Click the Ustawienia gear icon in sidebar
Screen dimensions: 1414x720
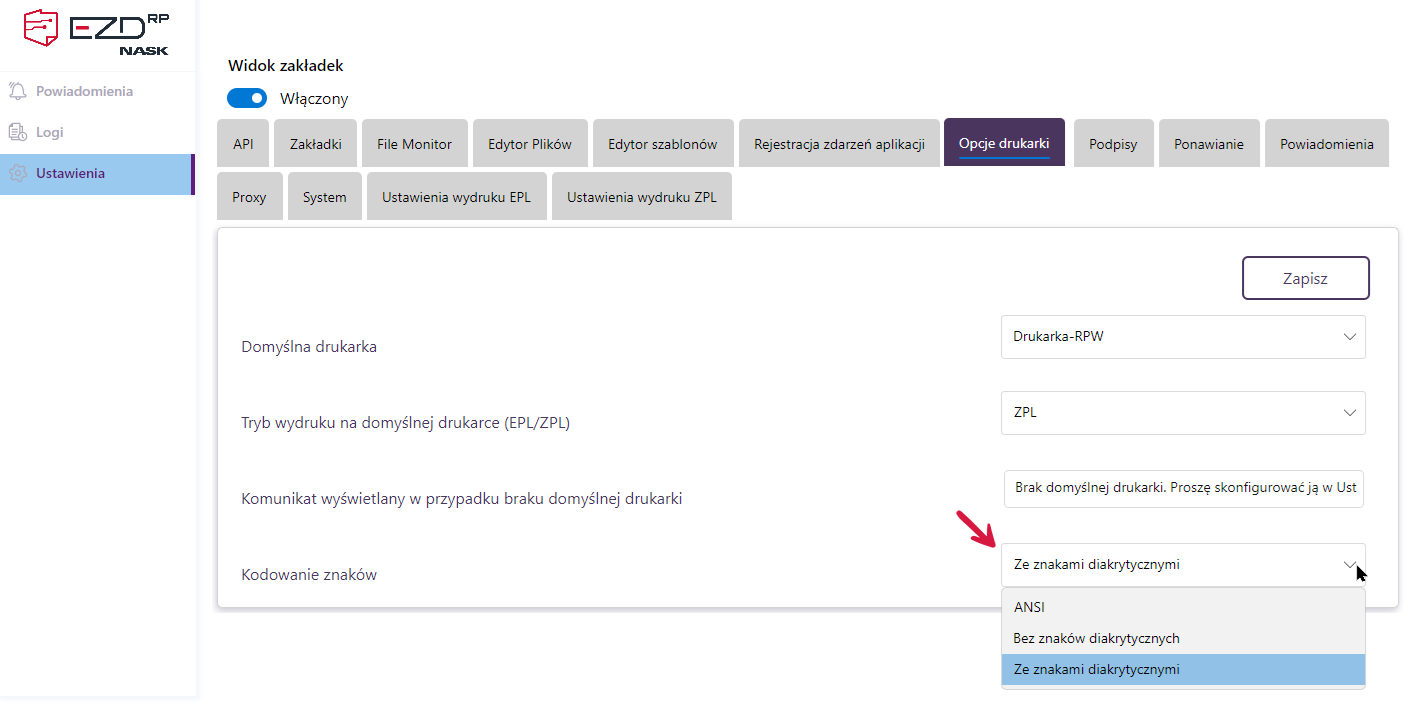click(17, 173)
